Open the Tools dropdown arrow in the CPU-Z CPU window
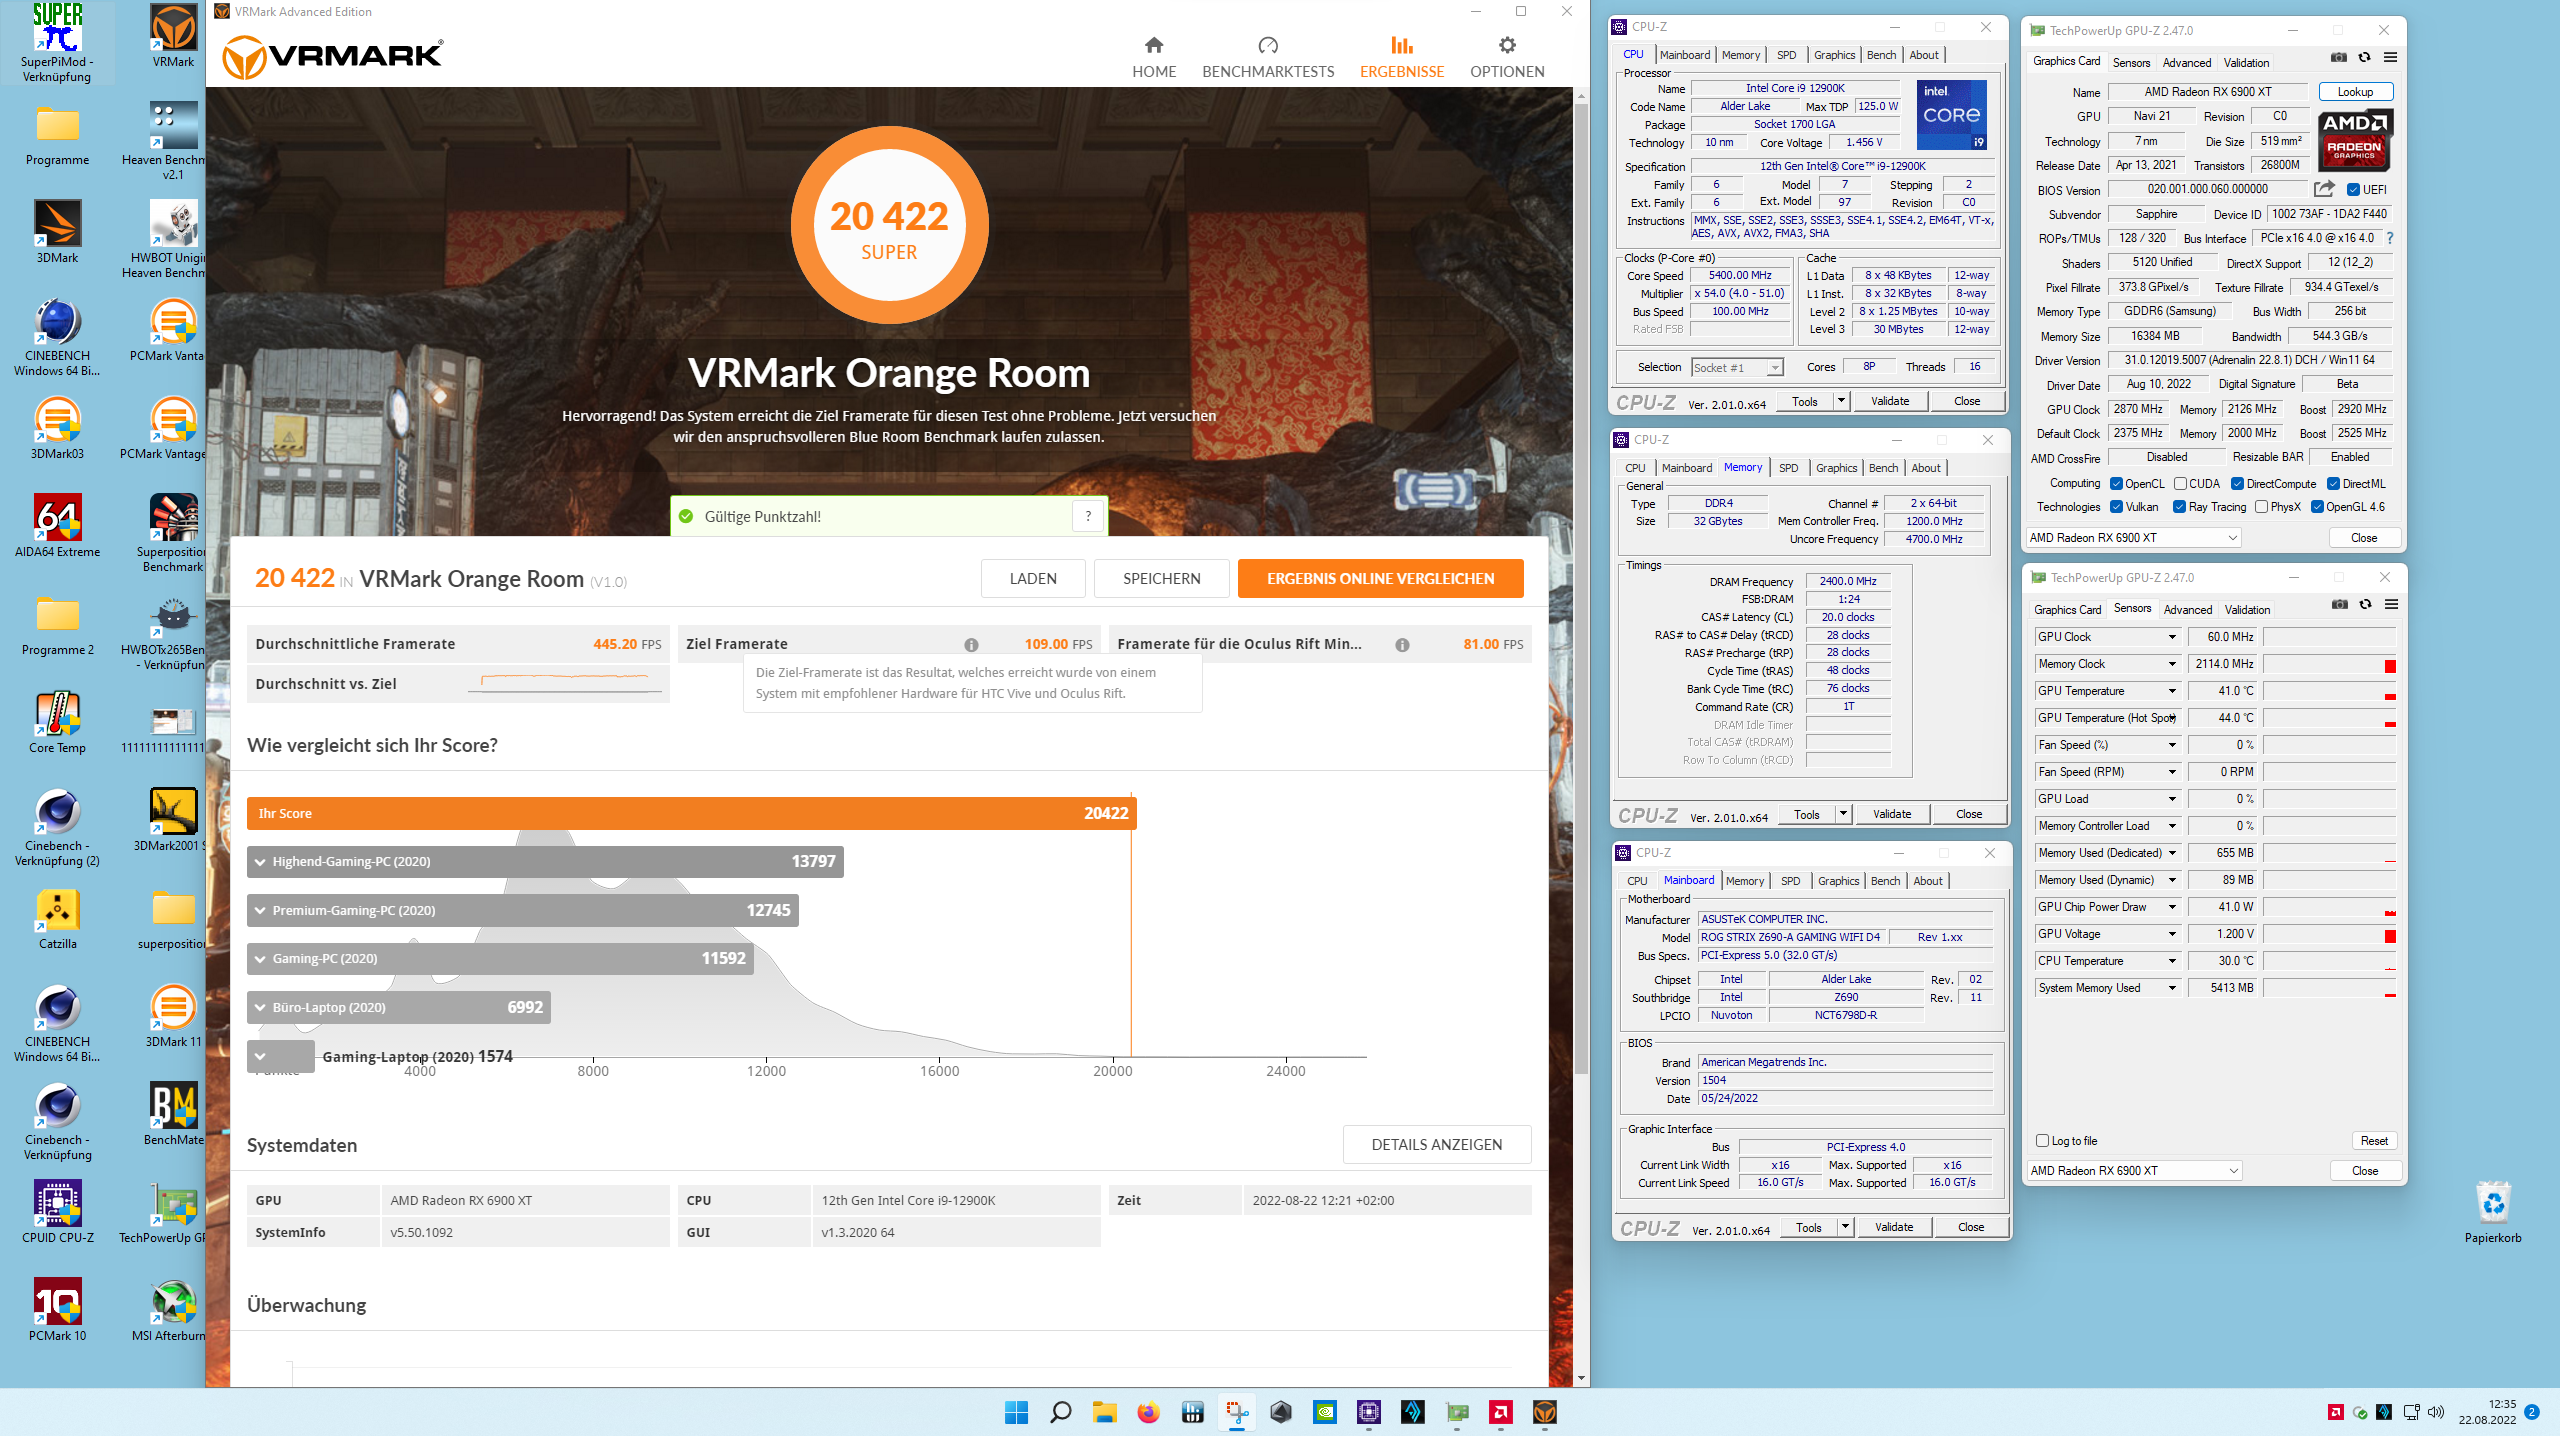Image resolution: width=2560 pixels, height=1436 pixels. [x=1840, y=401]
